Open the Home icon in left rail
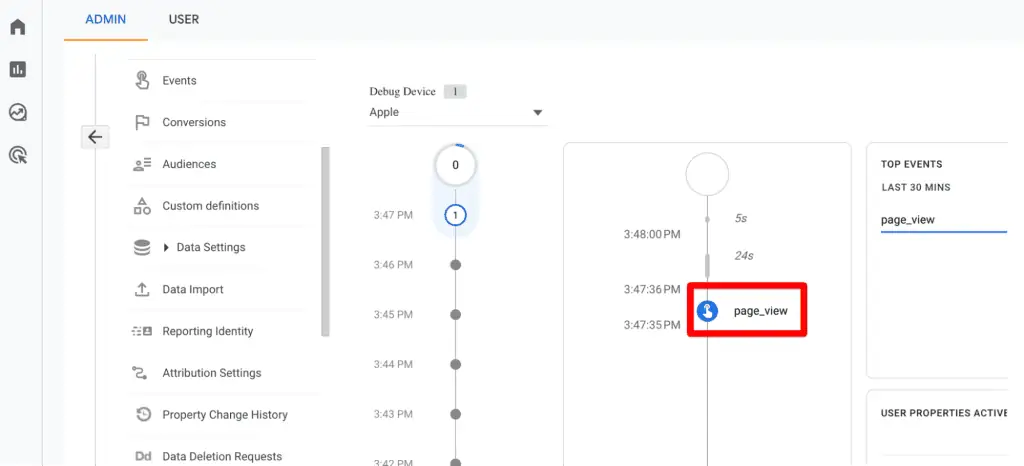The image size is (1024, 466). [18, 27]
